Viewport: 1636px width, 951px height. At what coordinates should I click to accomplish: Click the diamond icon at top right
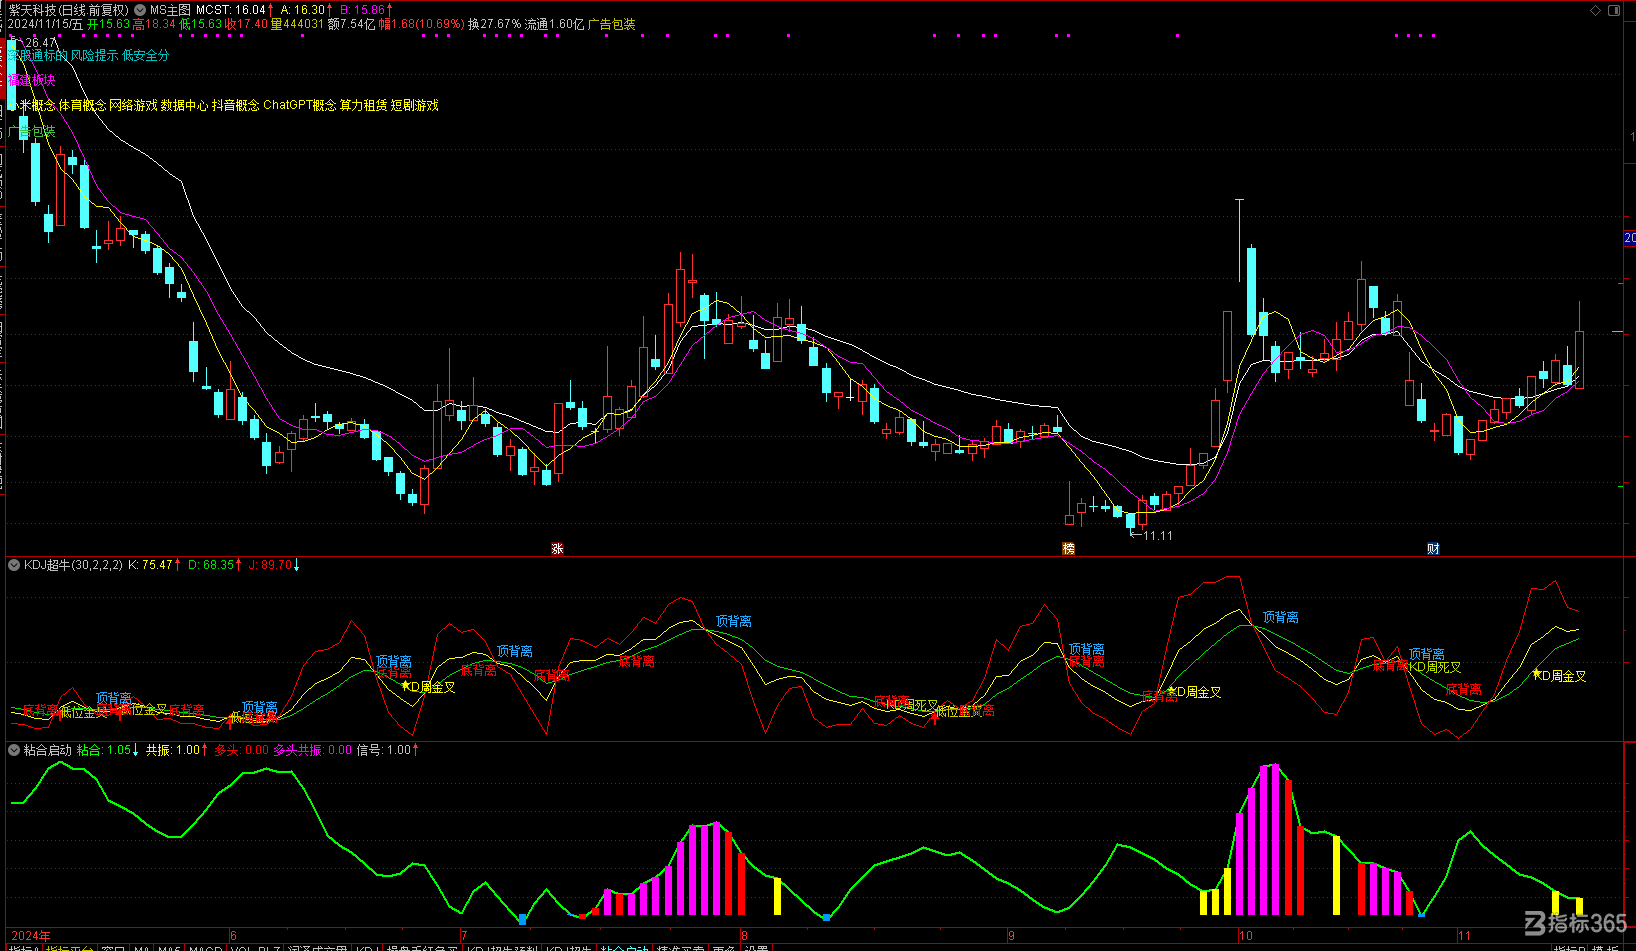(x=1596, y=10)
